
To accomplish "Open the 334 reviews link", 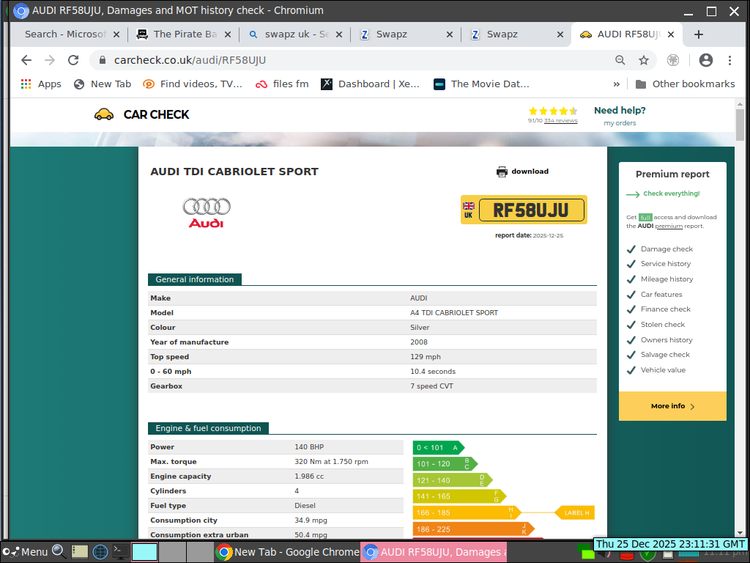I will [561, 121].
